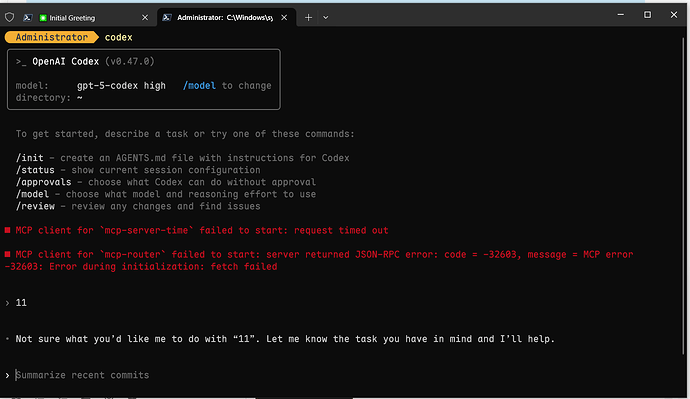
Task: Open a new terminal tab with the plus button
Action: click(308, 18)
